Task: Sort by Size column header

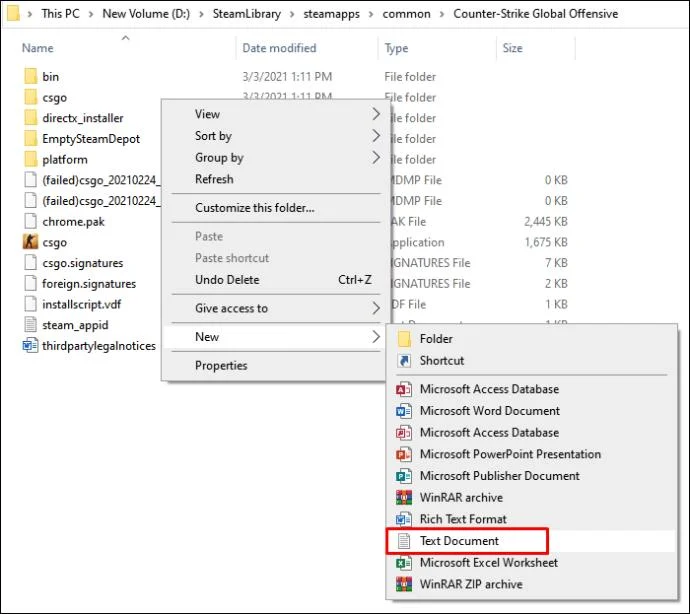Action: (x=512, y=48)
